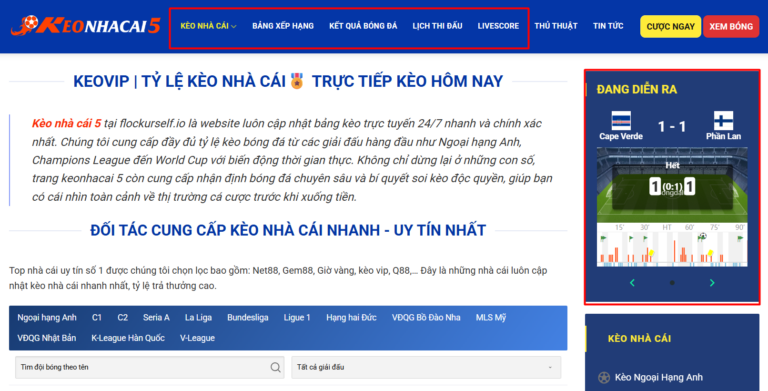Open Livescore from the top menu

(x=498, y=26)
